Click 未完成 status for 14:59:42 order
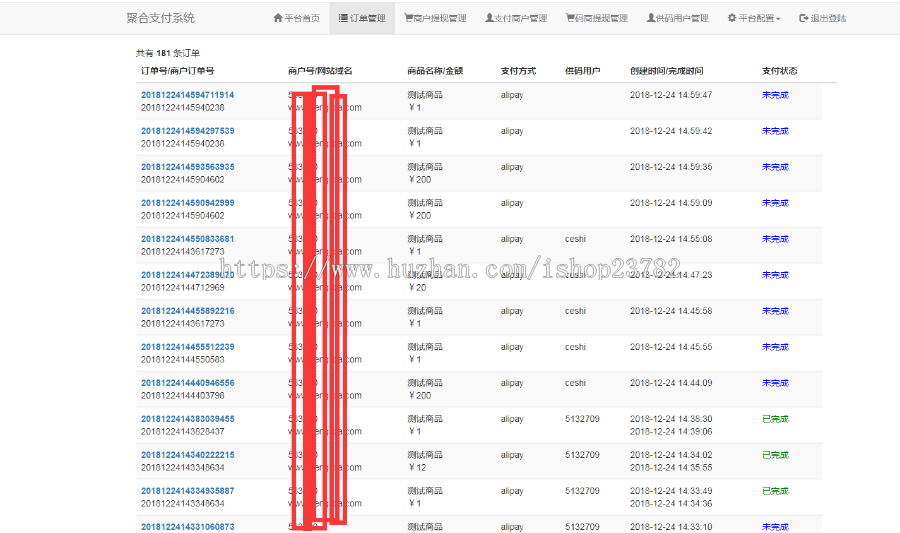Viewport: 900px width, 533px height. pyautogui.click(x=775, y=131)
